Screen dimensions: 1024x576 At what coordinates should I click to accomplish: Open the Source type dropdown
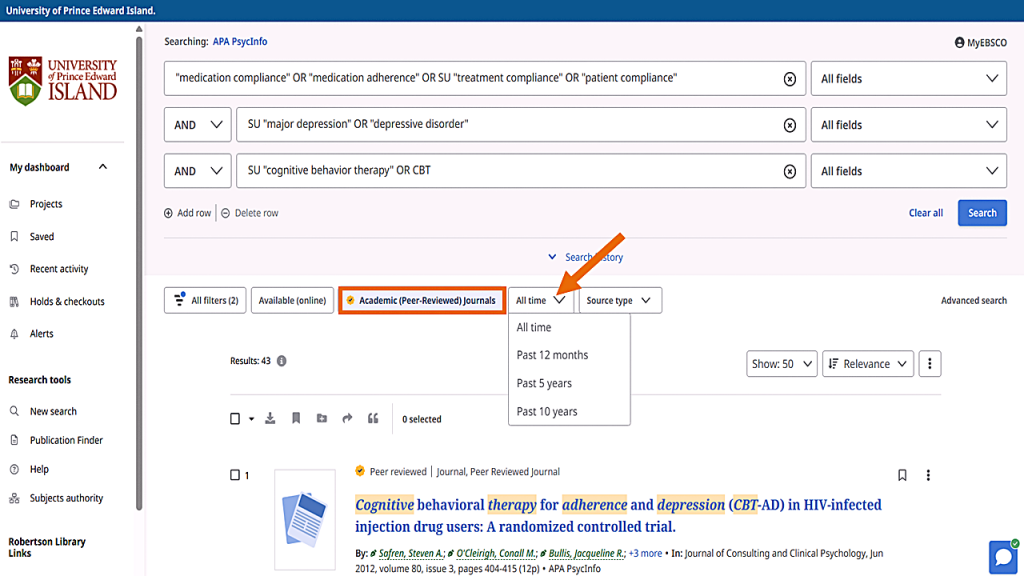(x=619, y=300)
